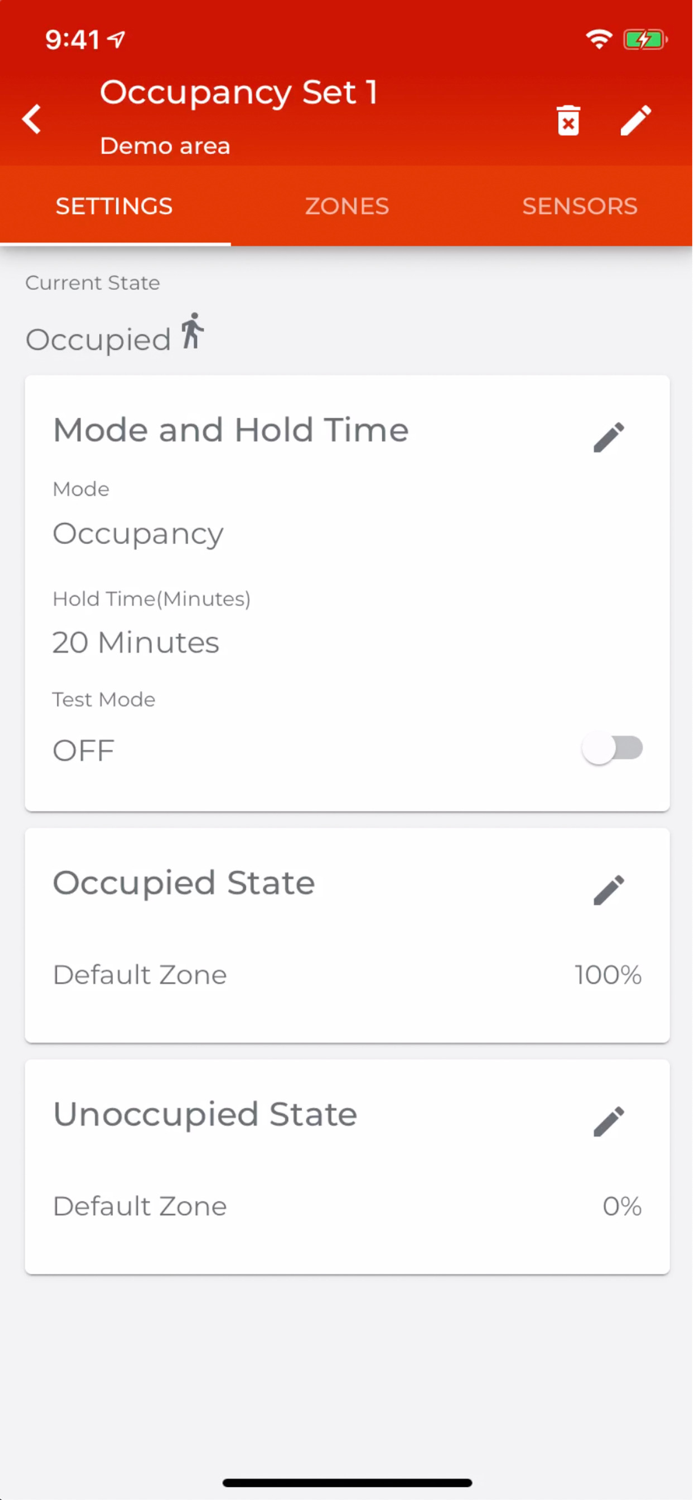The width and height of the screenshot is (693, 1500).
Task: Tap the Wi-Fi icon in the status bar
Action: click(x=599, y=39)
